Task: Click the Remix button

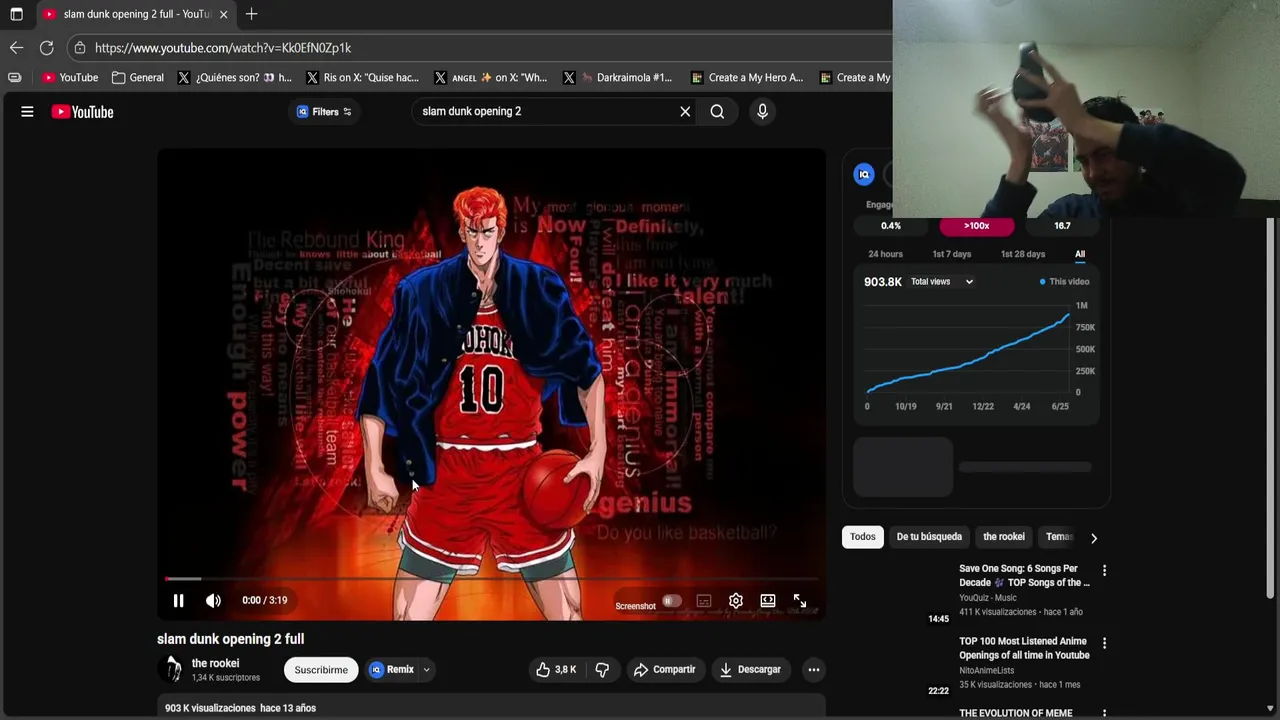Action: [392, 669]
